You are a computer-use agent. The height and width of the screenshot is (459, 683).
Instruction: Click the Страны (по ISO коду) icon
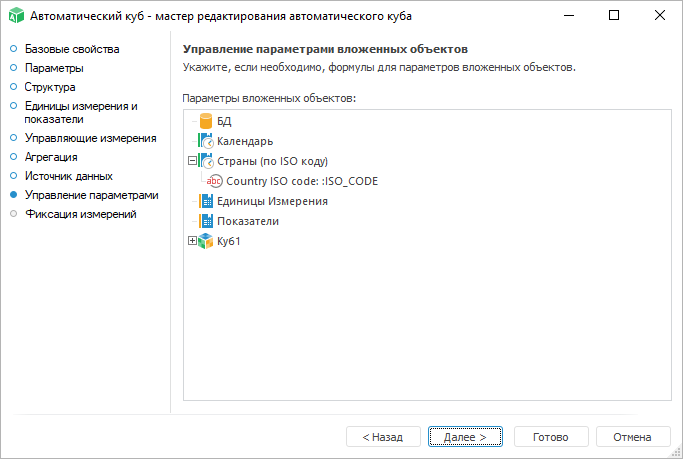click(207, 161)
